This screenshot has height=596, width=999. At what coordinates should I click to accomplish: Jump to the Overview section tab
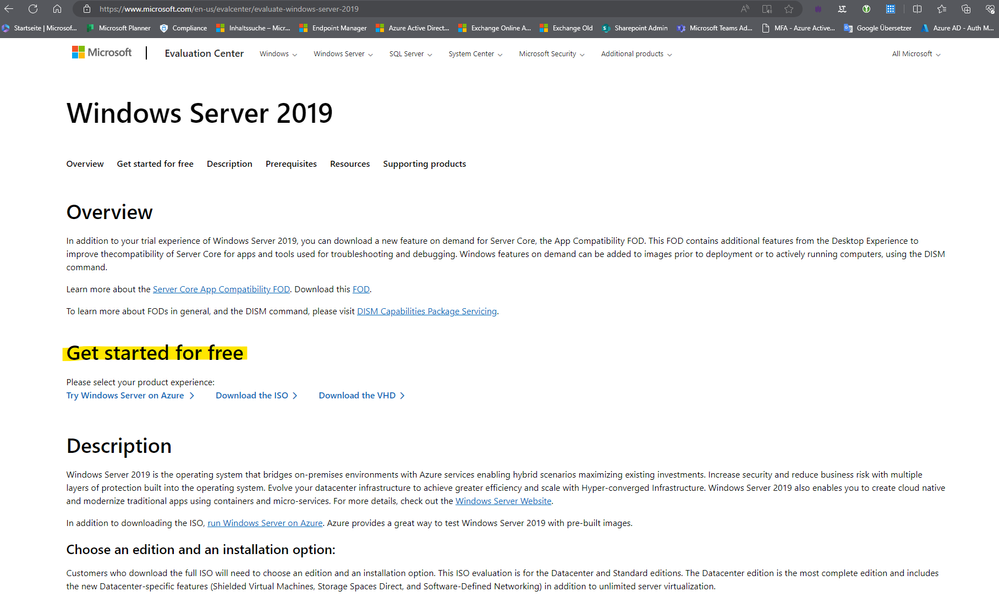pyautogui.click(x=85, y=164)
